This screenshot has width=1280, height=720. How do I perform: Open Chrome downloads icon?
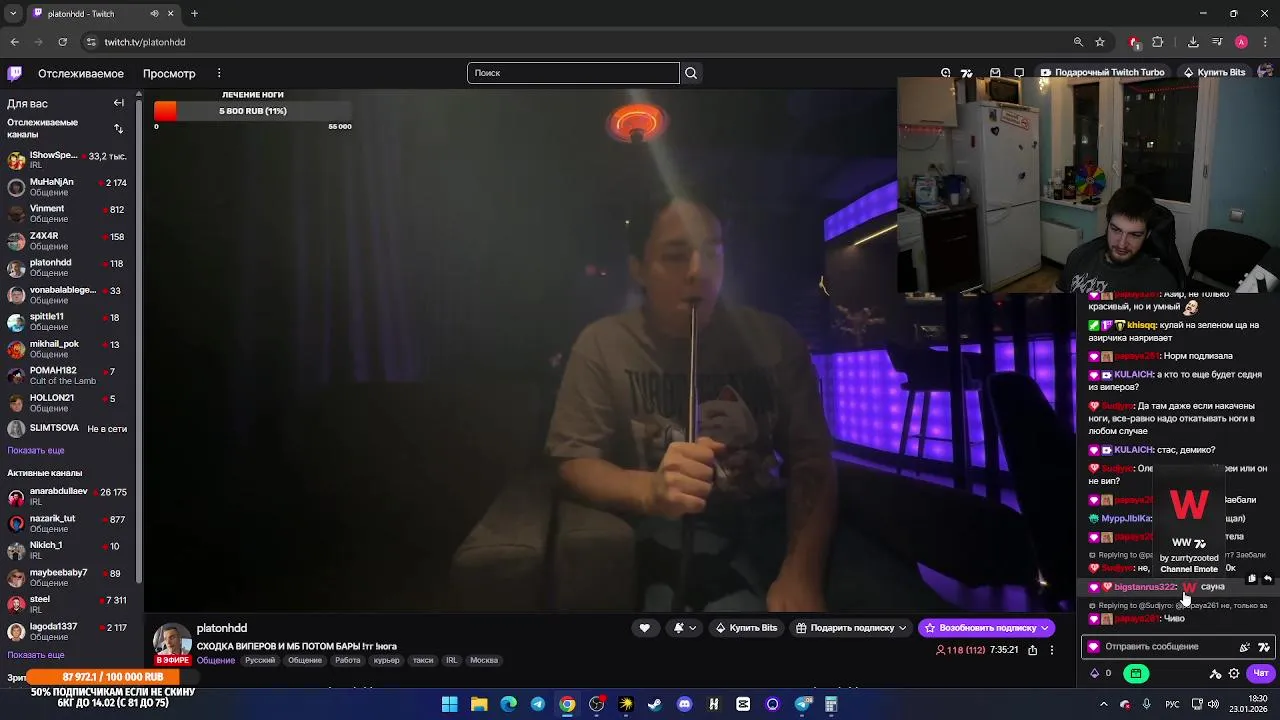[1193, 42]
